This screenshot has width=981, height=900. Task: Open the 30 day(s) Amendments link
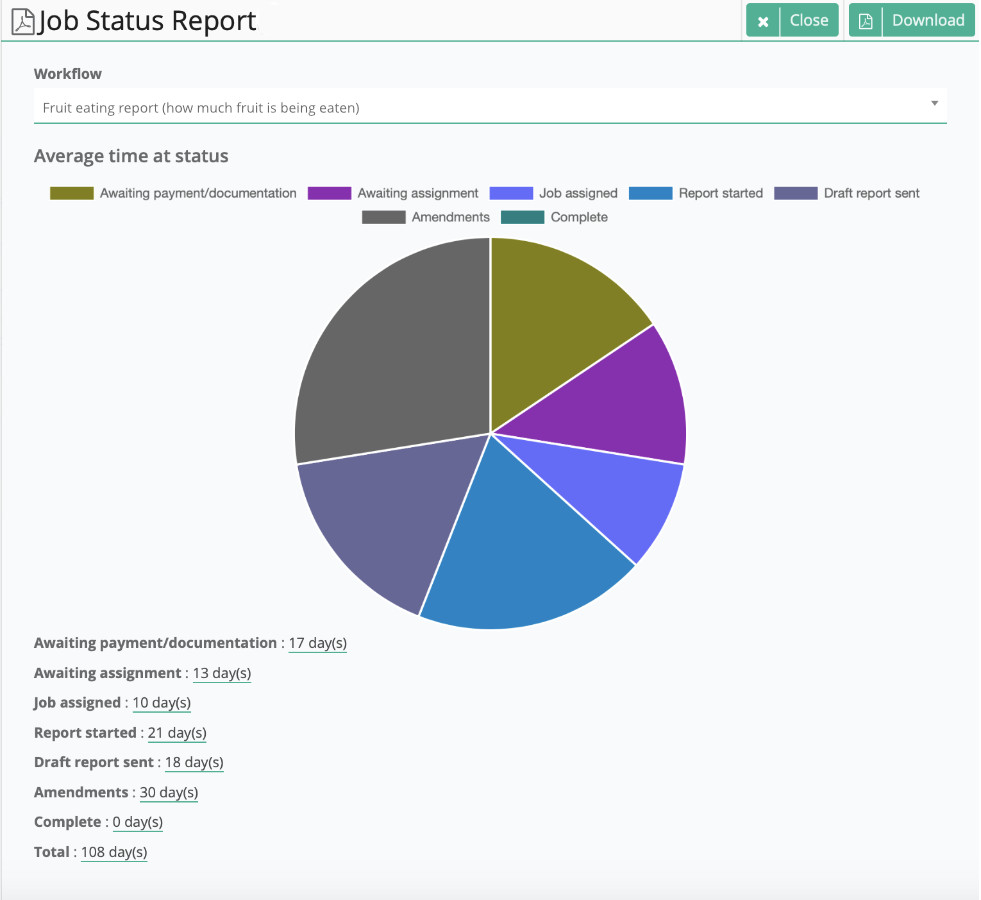coord(169,792)
